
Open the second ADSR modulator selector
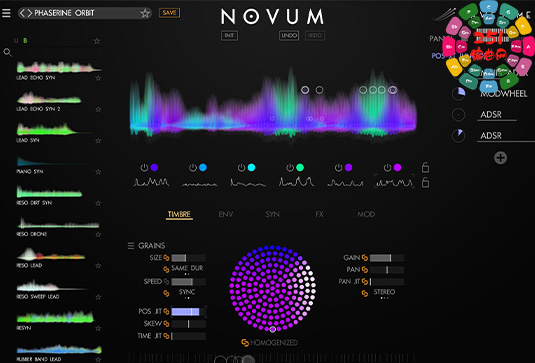[505, 136]
